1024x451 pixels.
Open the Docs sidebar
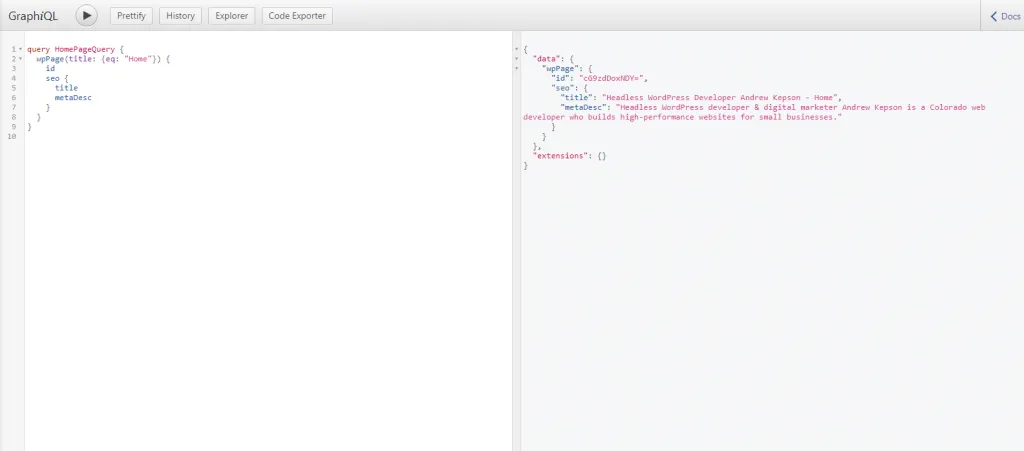(1004, 16)
